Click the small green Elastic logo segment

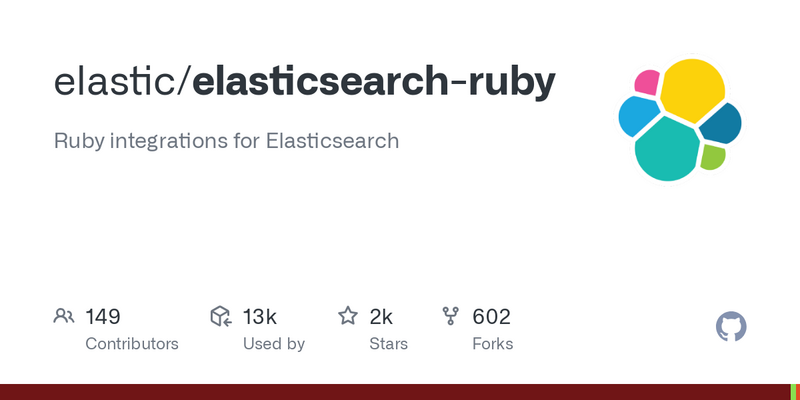click(713, 157)
